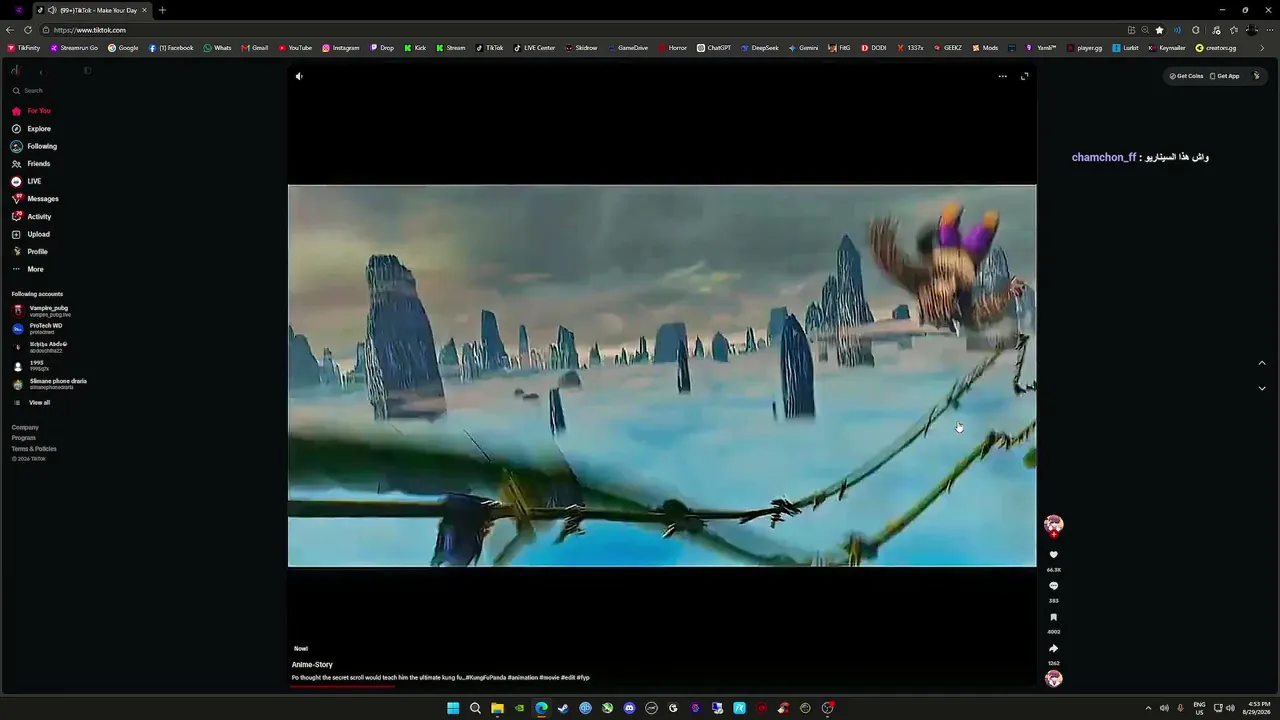Image resolution: width=1280 pixels, height=720 pixels.
Task: Seek on the video progress bar
Action: 662,686
